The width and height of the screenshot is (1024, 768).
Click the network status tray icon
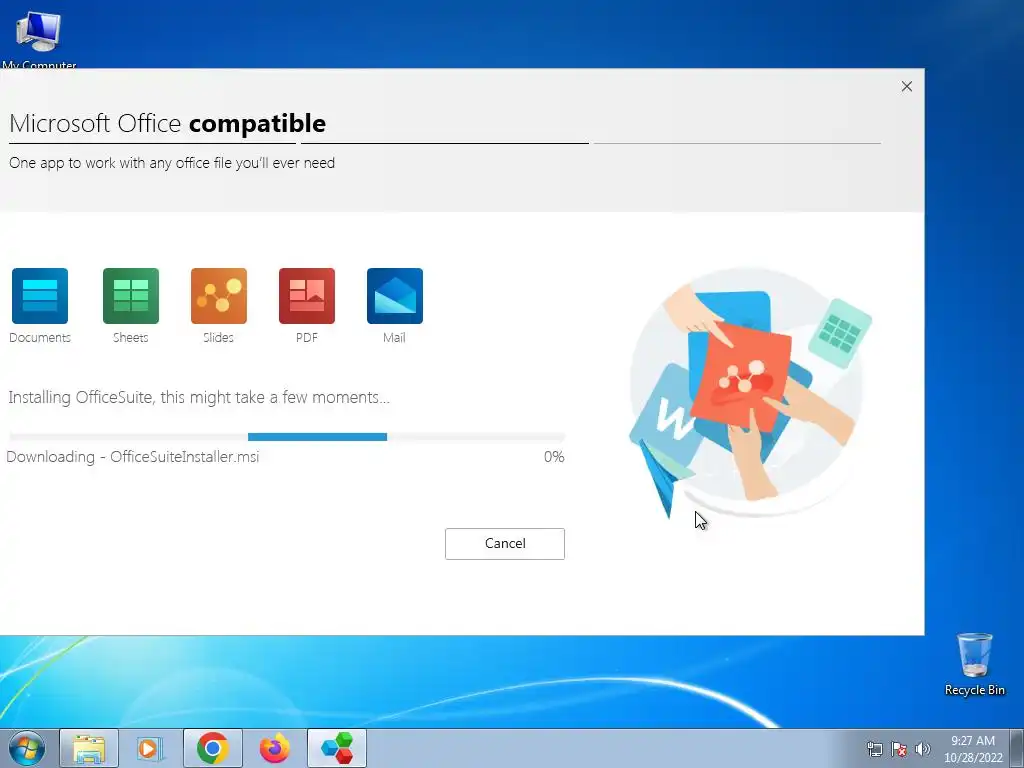click(874, 749)
